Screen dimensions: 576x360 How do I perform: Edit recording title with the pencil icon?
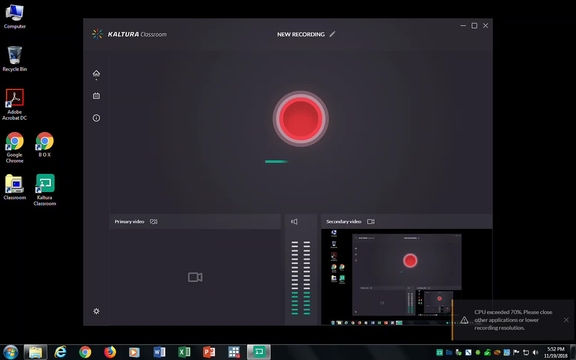tap(332, 34)
